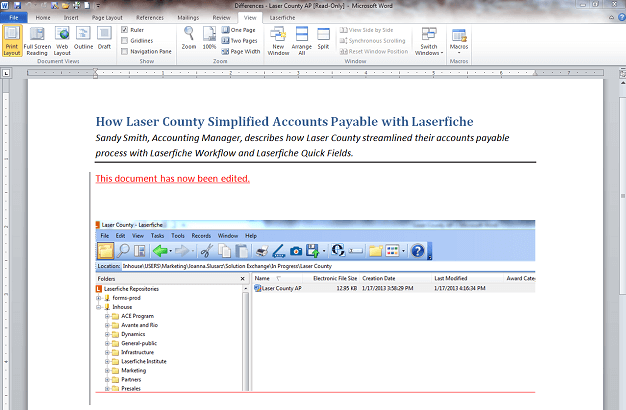
Task: Click the New Folder icon in Laserfiche screenshot
Action: [376, 251]
